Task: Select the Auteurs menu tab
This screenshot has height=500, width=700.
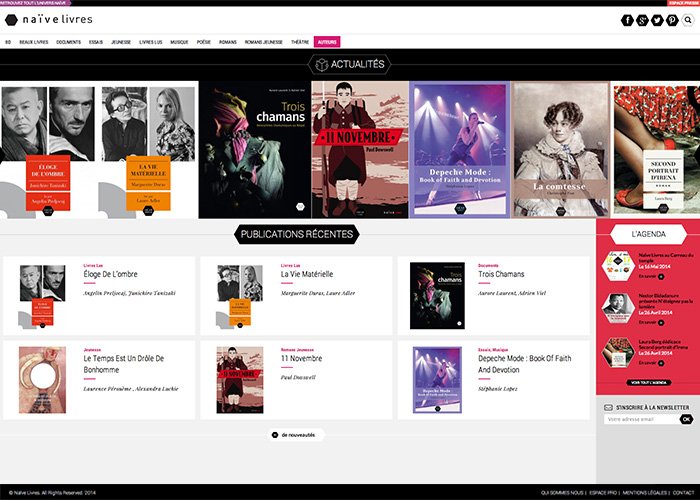Action: pos(327,42)
